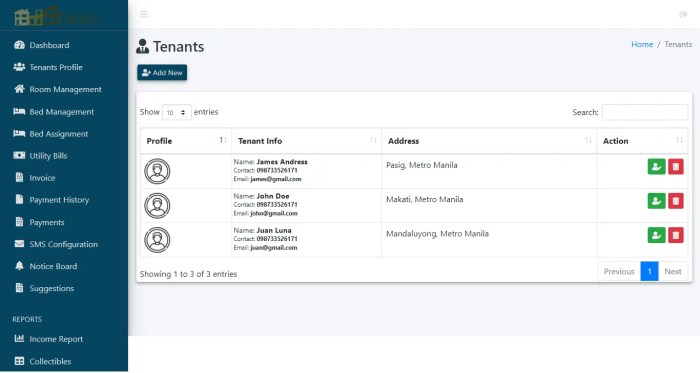
Task: Follow the Home breadcrumb link
Action: click(x=642, y=45)
